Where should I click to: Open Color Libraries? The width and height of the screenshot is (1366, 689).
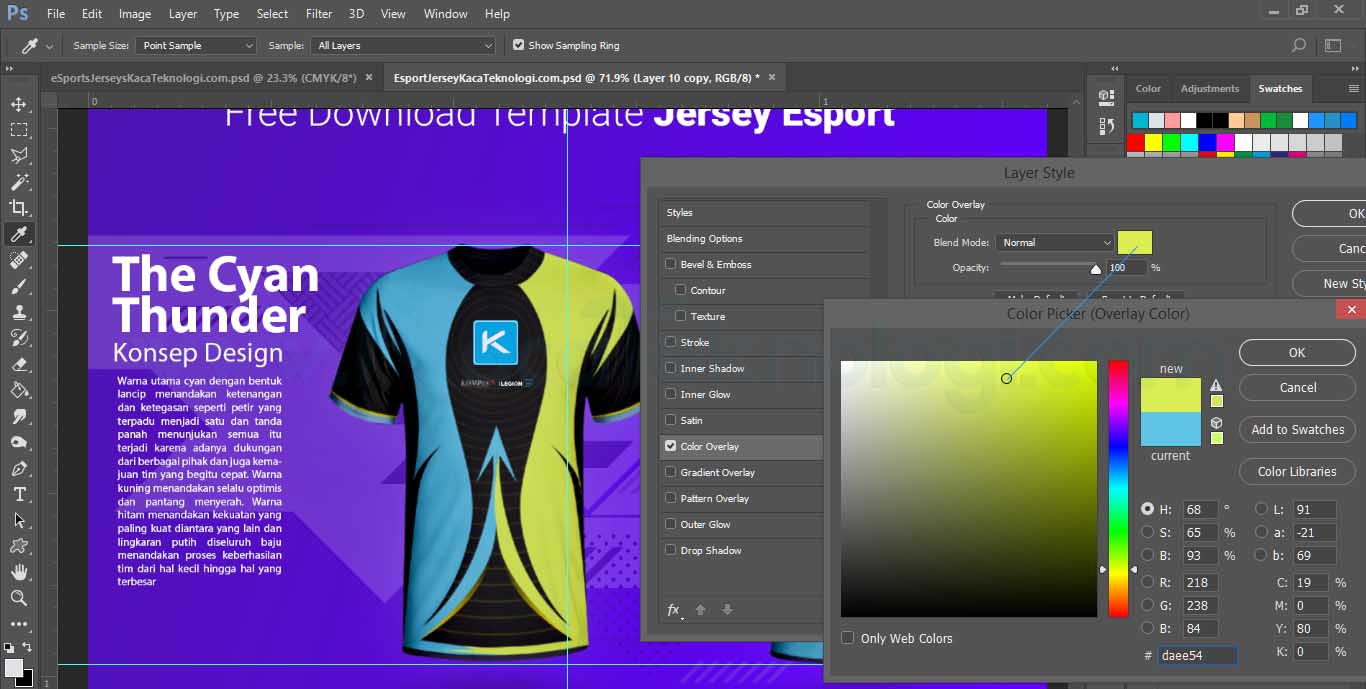point(1297,471)
